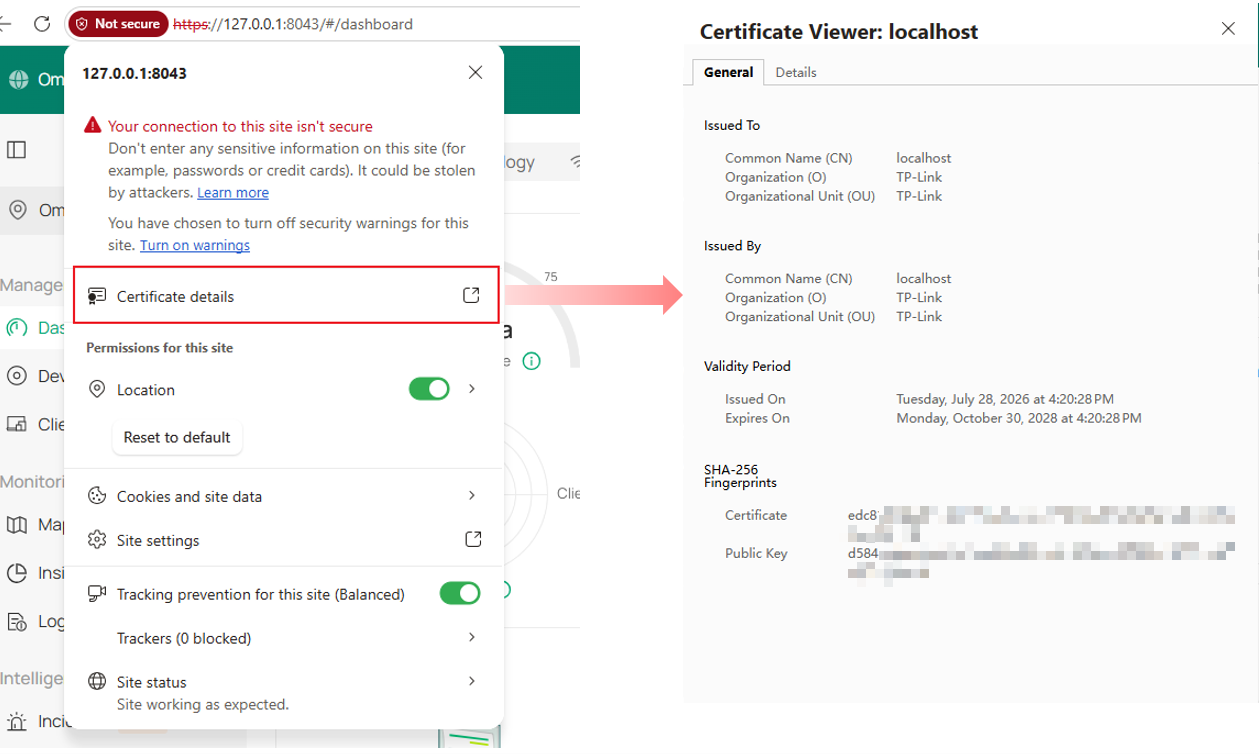This screenshot has width=1259, height=754.
Task: Click the certificate icon beside Certificate details
Action: click(x=97, y=297)
